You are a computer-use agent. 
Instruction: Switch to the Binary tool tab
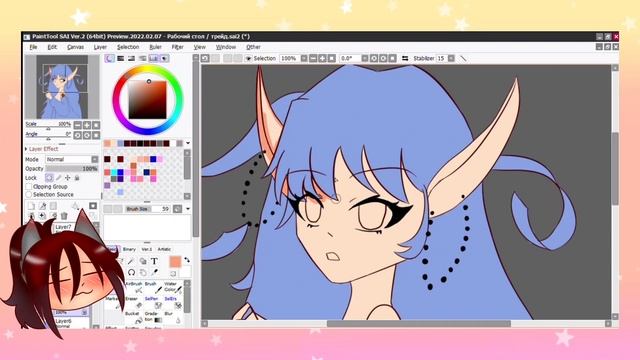[129, 249]
